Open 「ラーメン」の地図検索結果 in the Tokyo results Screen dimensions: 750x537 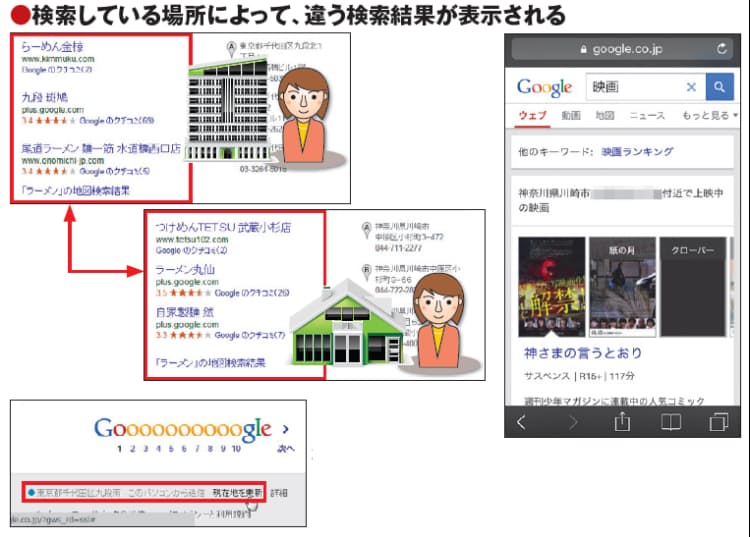pos(76,191)
